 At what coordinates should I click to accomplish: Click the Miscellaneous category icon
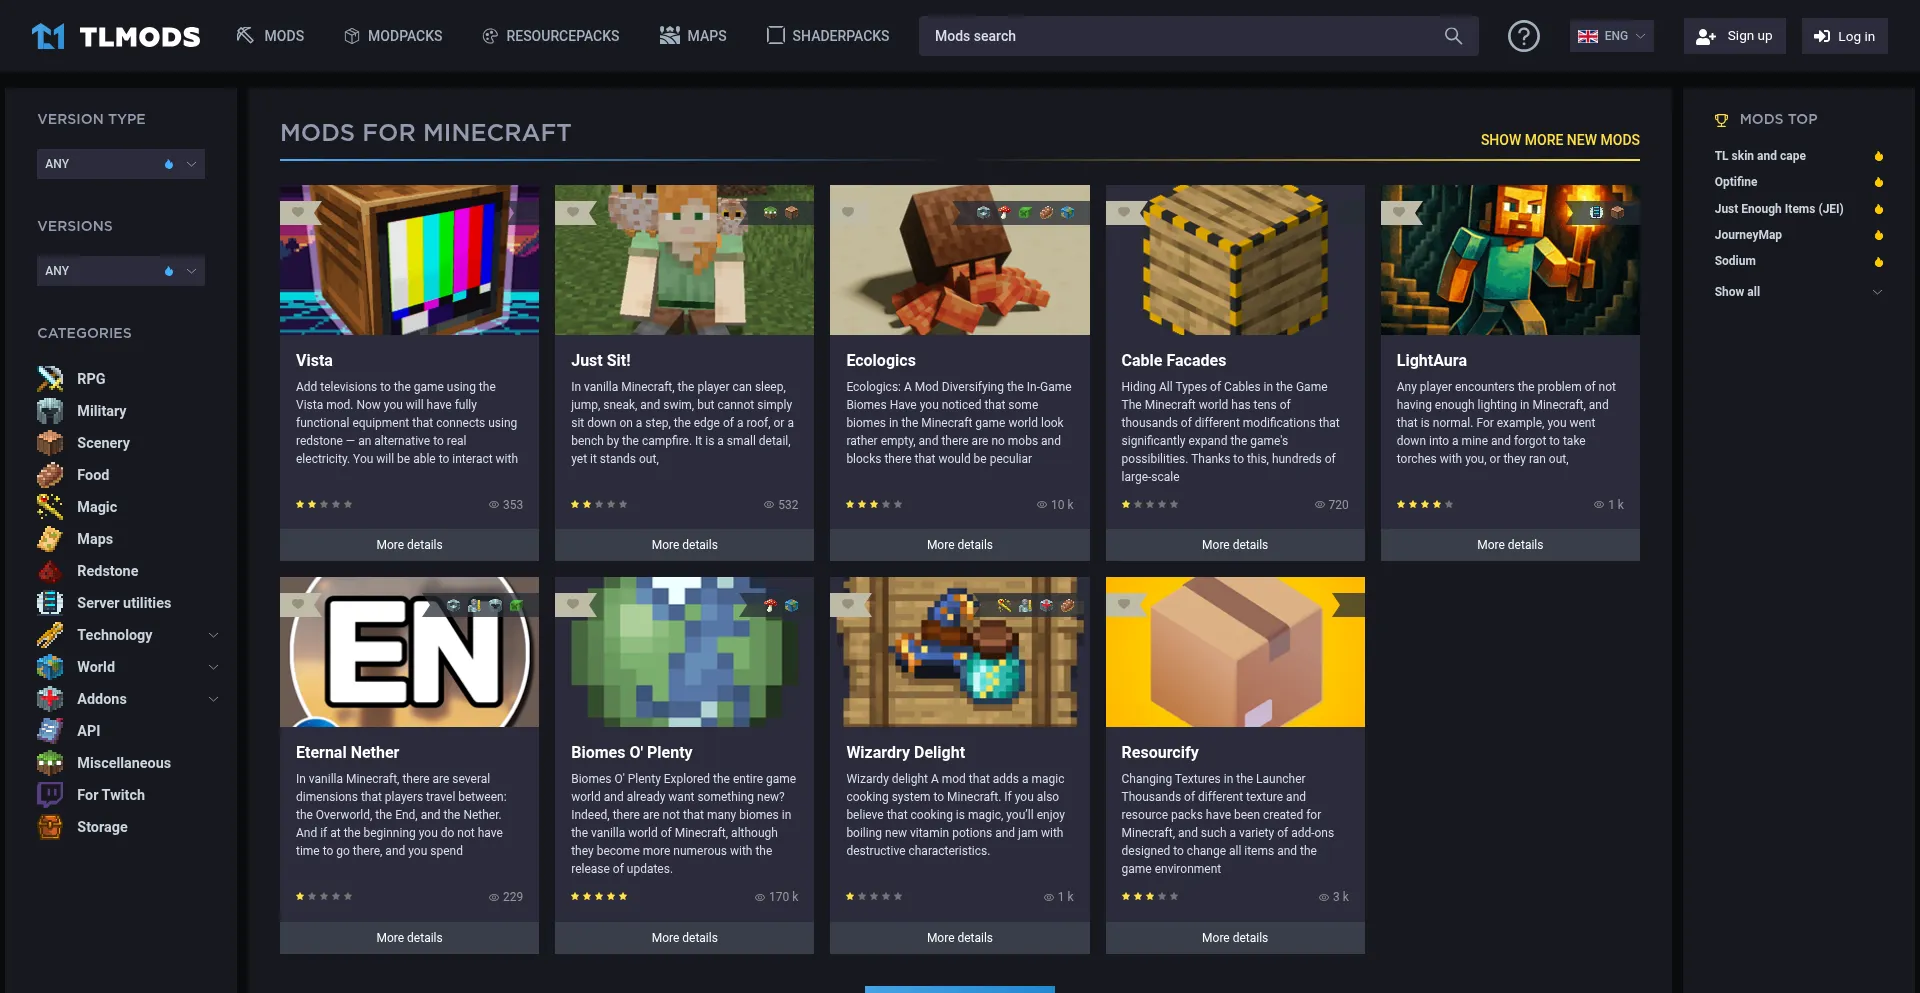50,763
